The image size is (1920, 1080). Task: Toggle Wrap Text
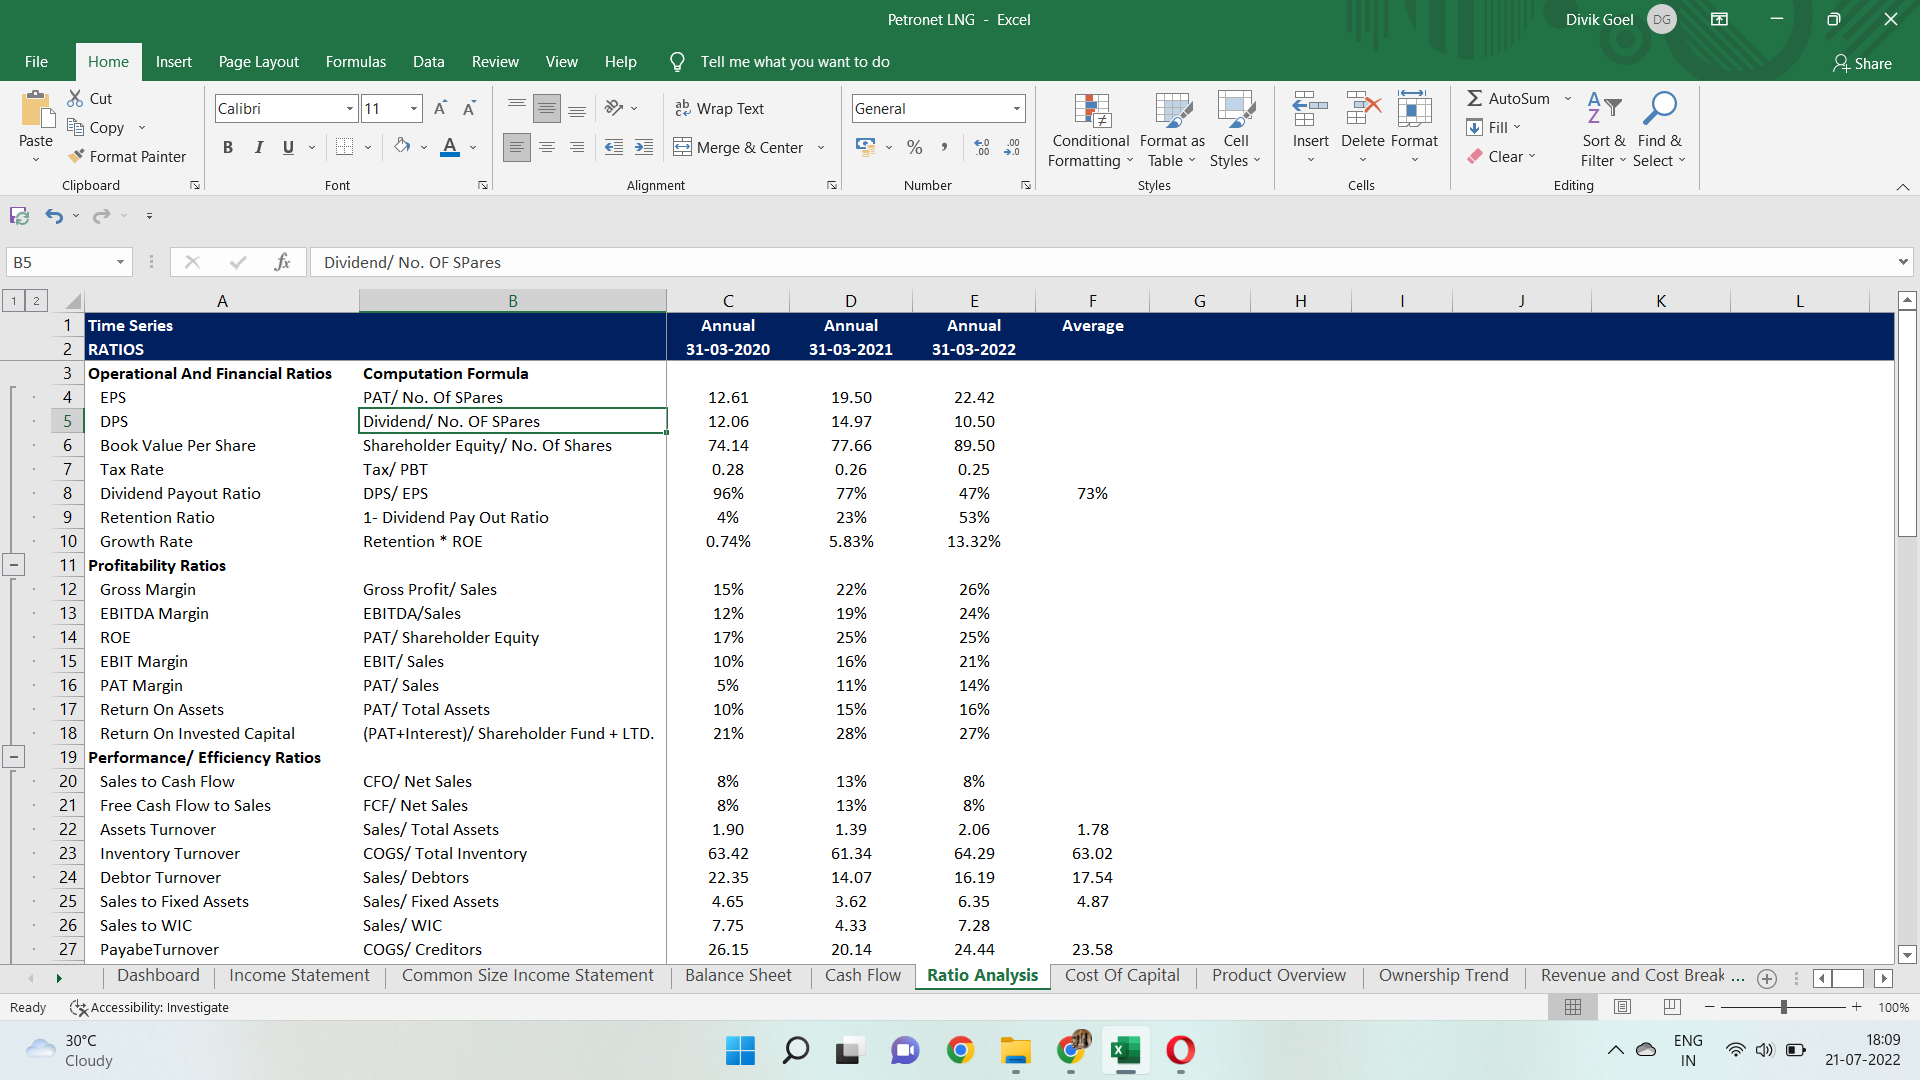point(719,108)
